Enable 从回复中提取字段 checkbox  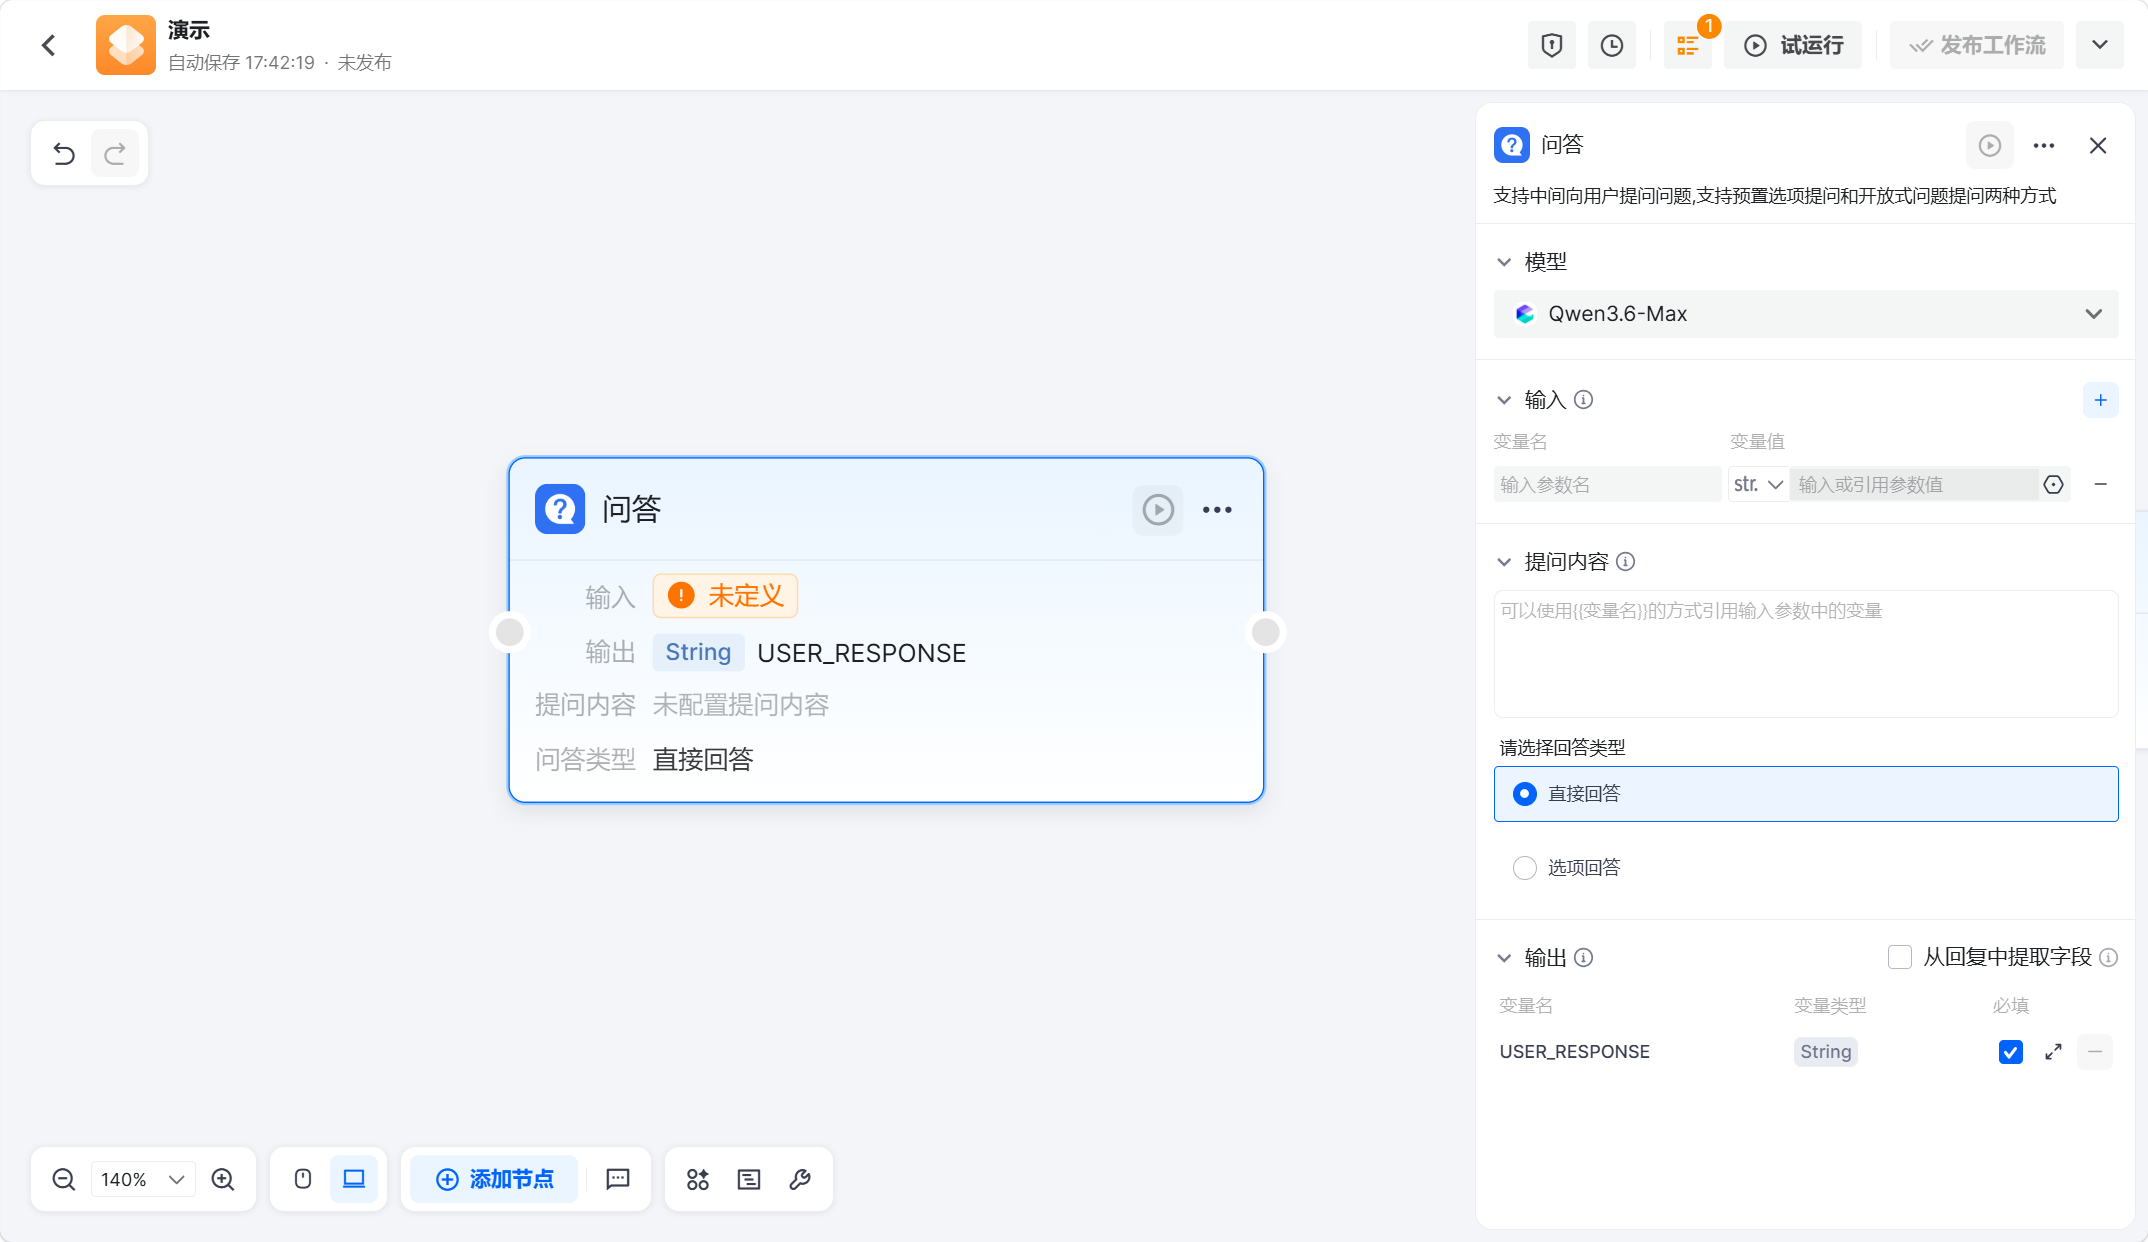pos(1900,957)
